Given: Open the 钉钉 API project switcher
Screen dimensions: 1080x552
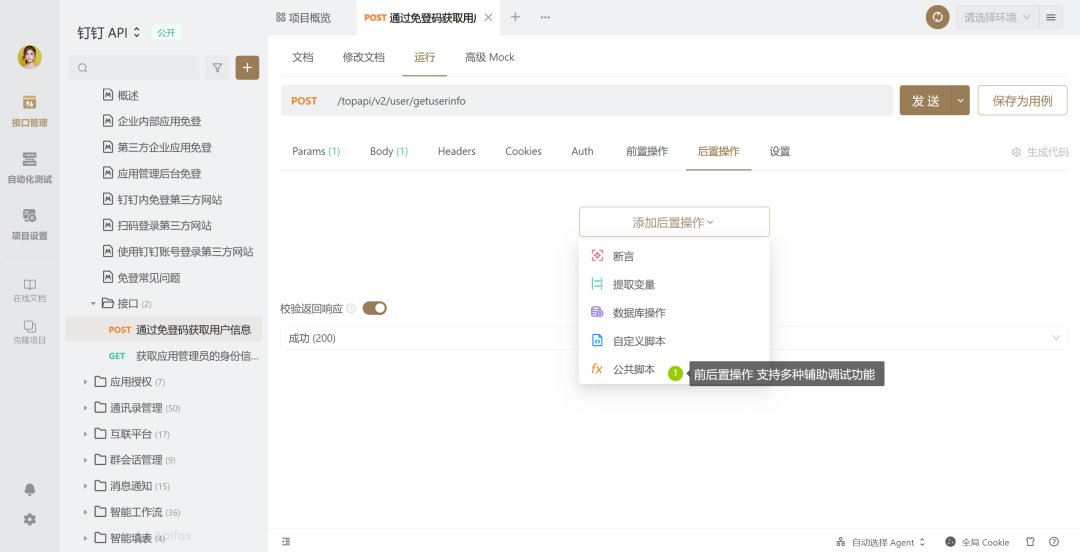Looking at the screenshot, I should [109, 32].
